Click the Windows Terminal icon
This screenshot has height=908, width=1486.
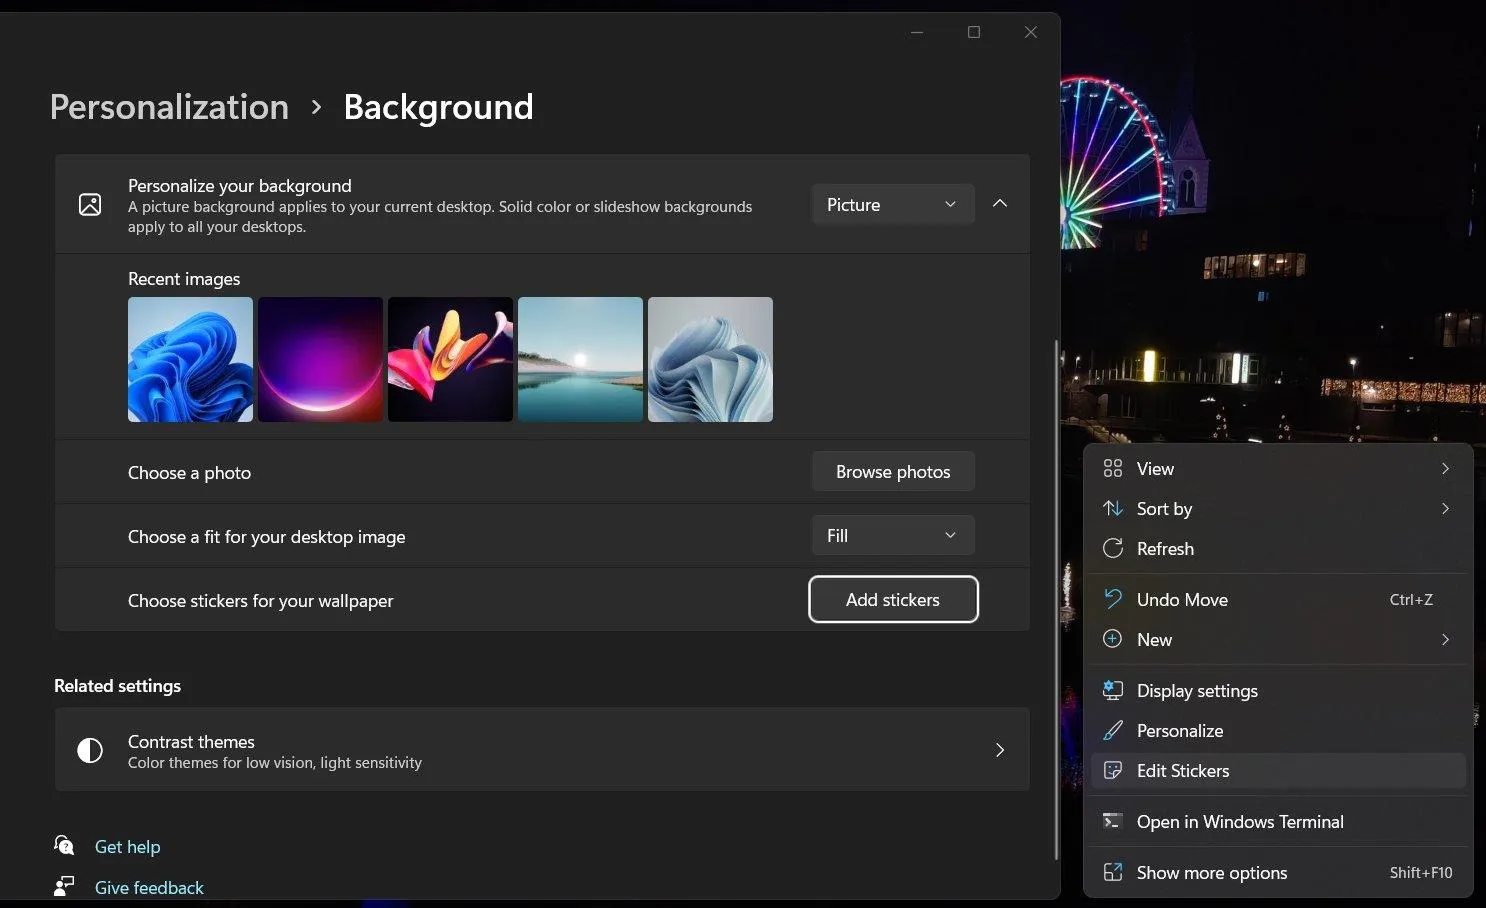click(x=1113, y=821)
